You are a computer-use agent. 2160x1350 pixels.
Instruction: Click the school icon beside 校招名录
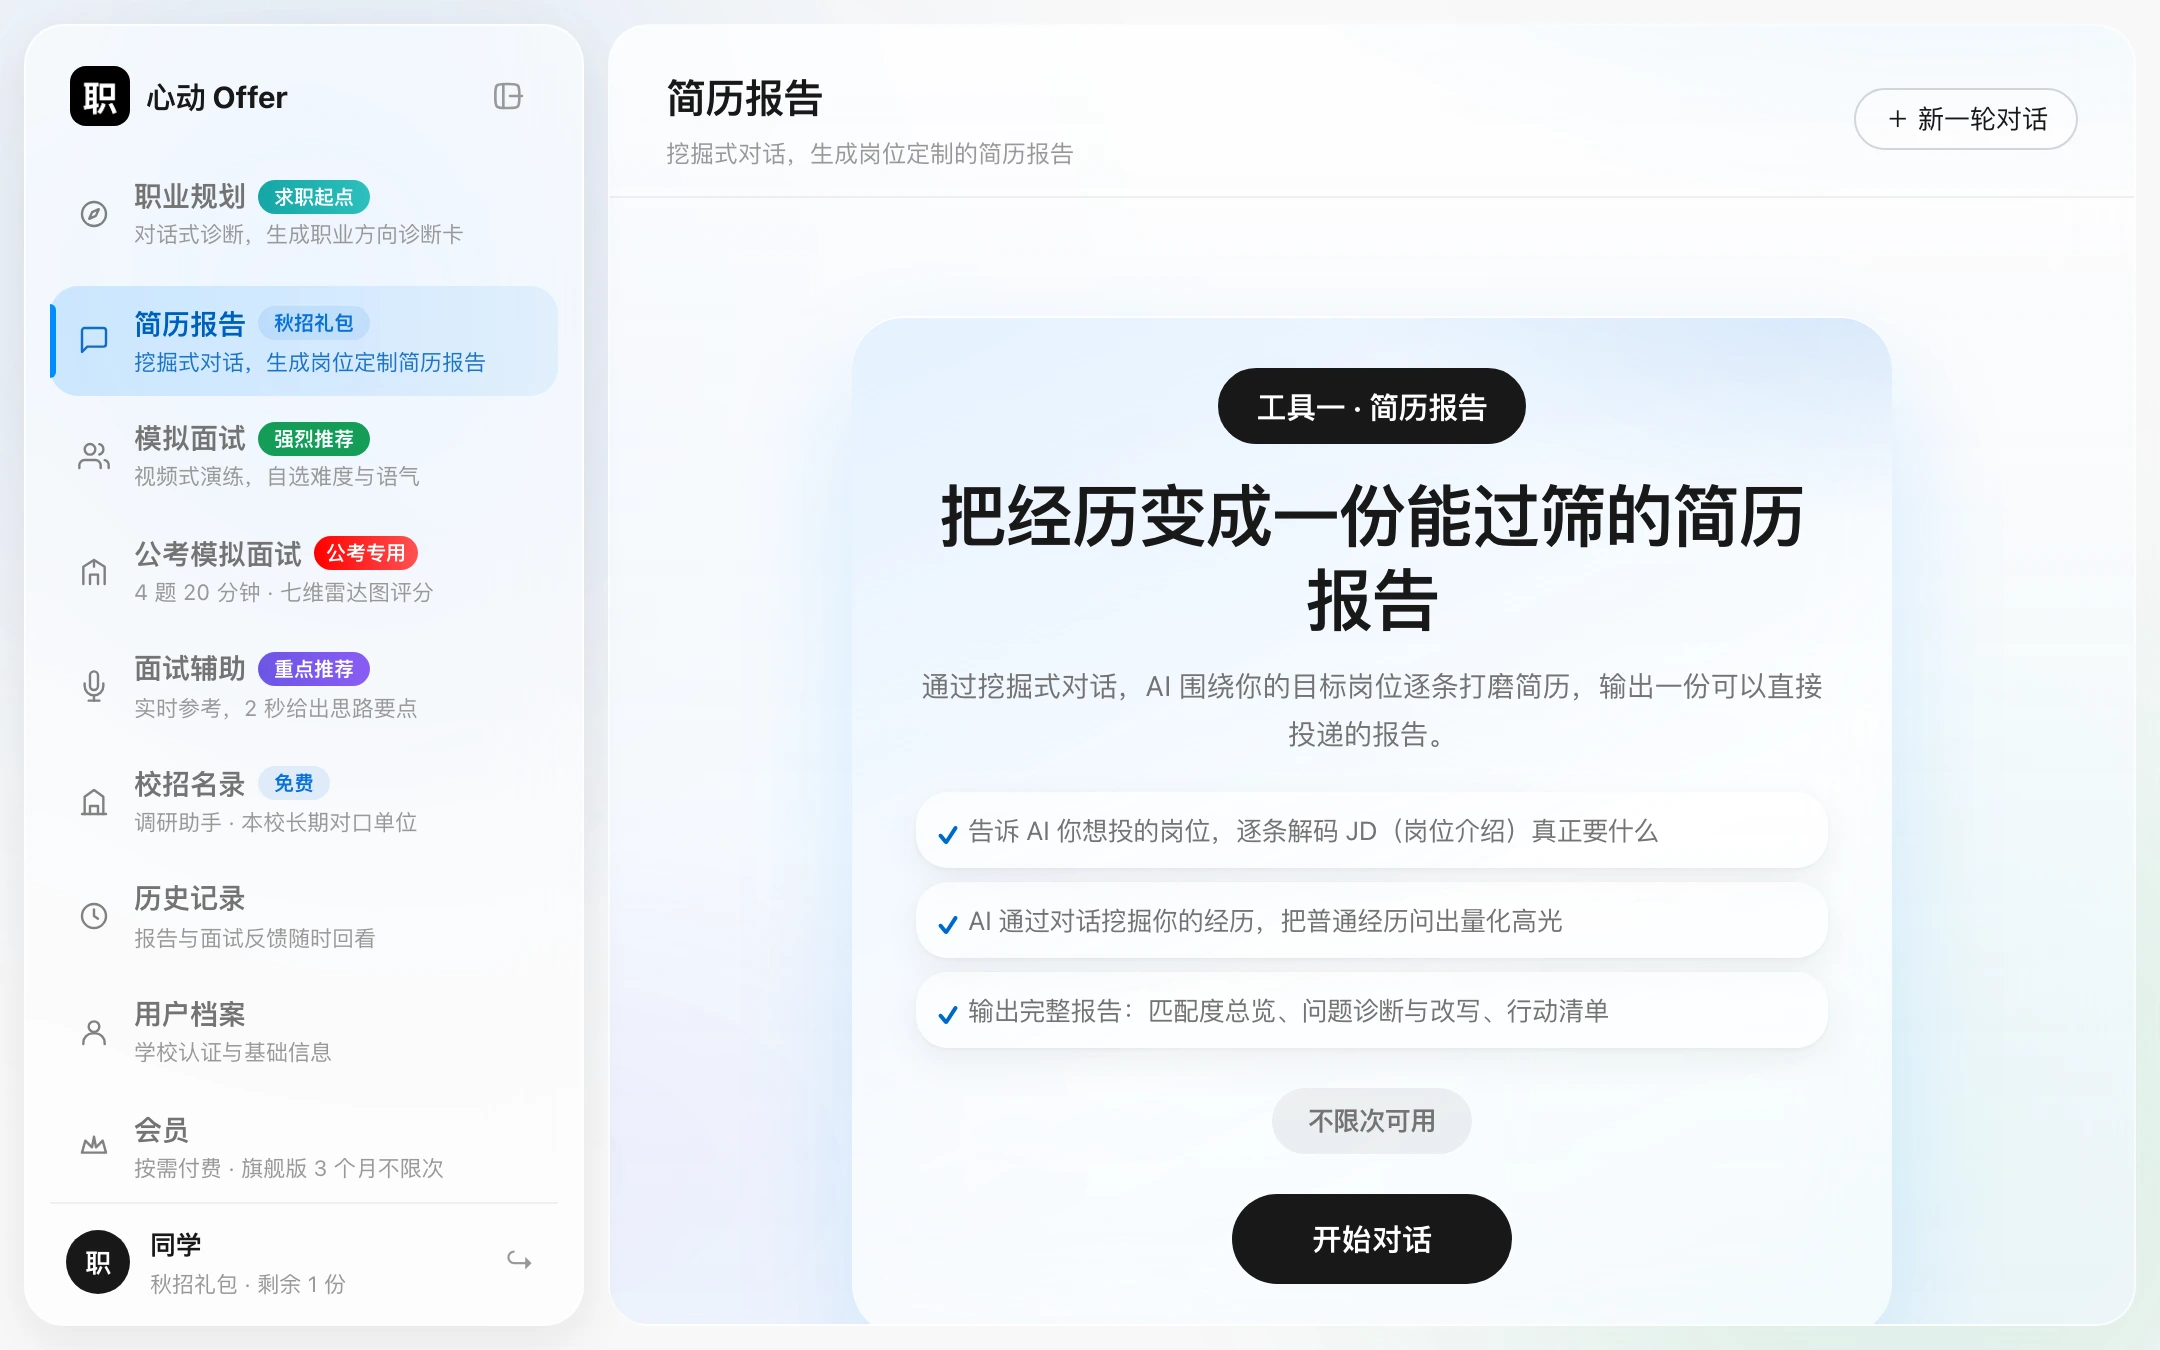94,802
